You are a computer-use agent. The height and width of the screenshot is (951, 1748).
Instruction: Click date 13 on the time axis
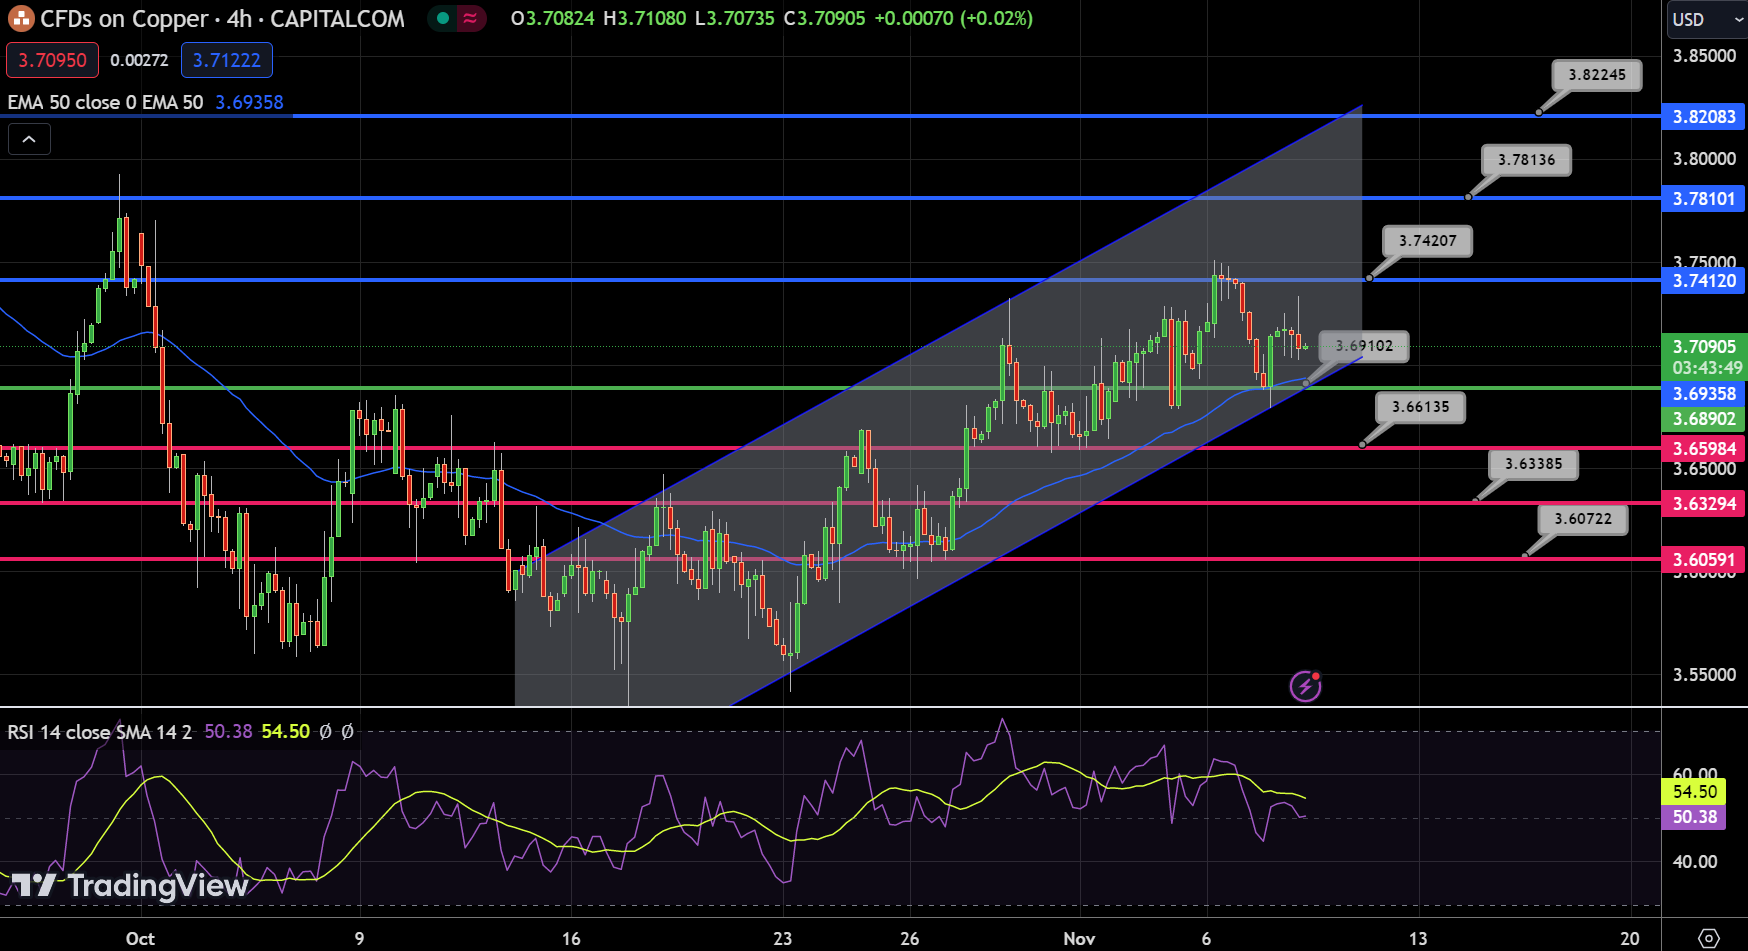[x=1418, y=938]
